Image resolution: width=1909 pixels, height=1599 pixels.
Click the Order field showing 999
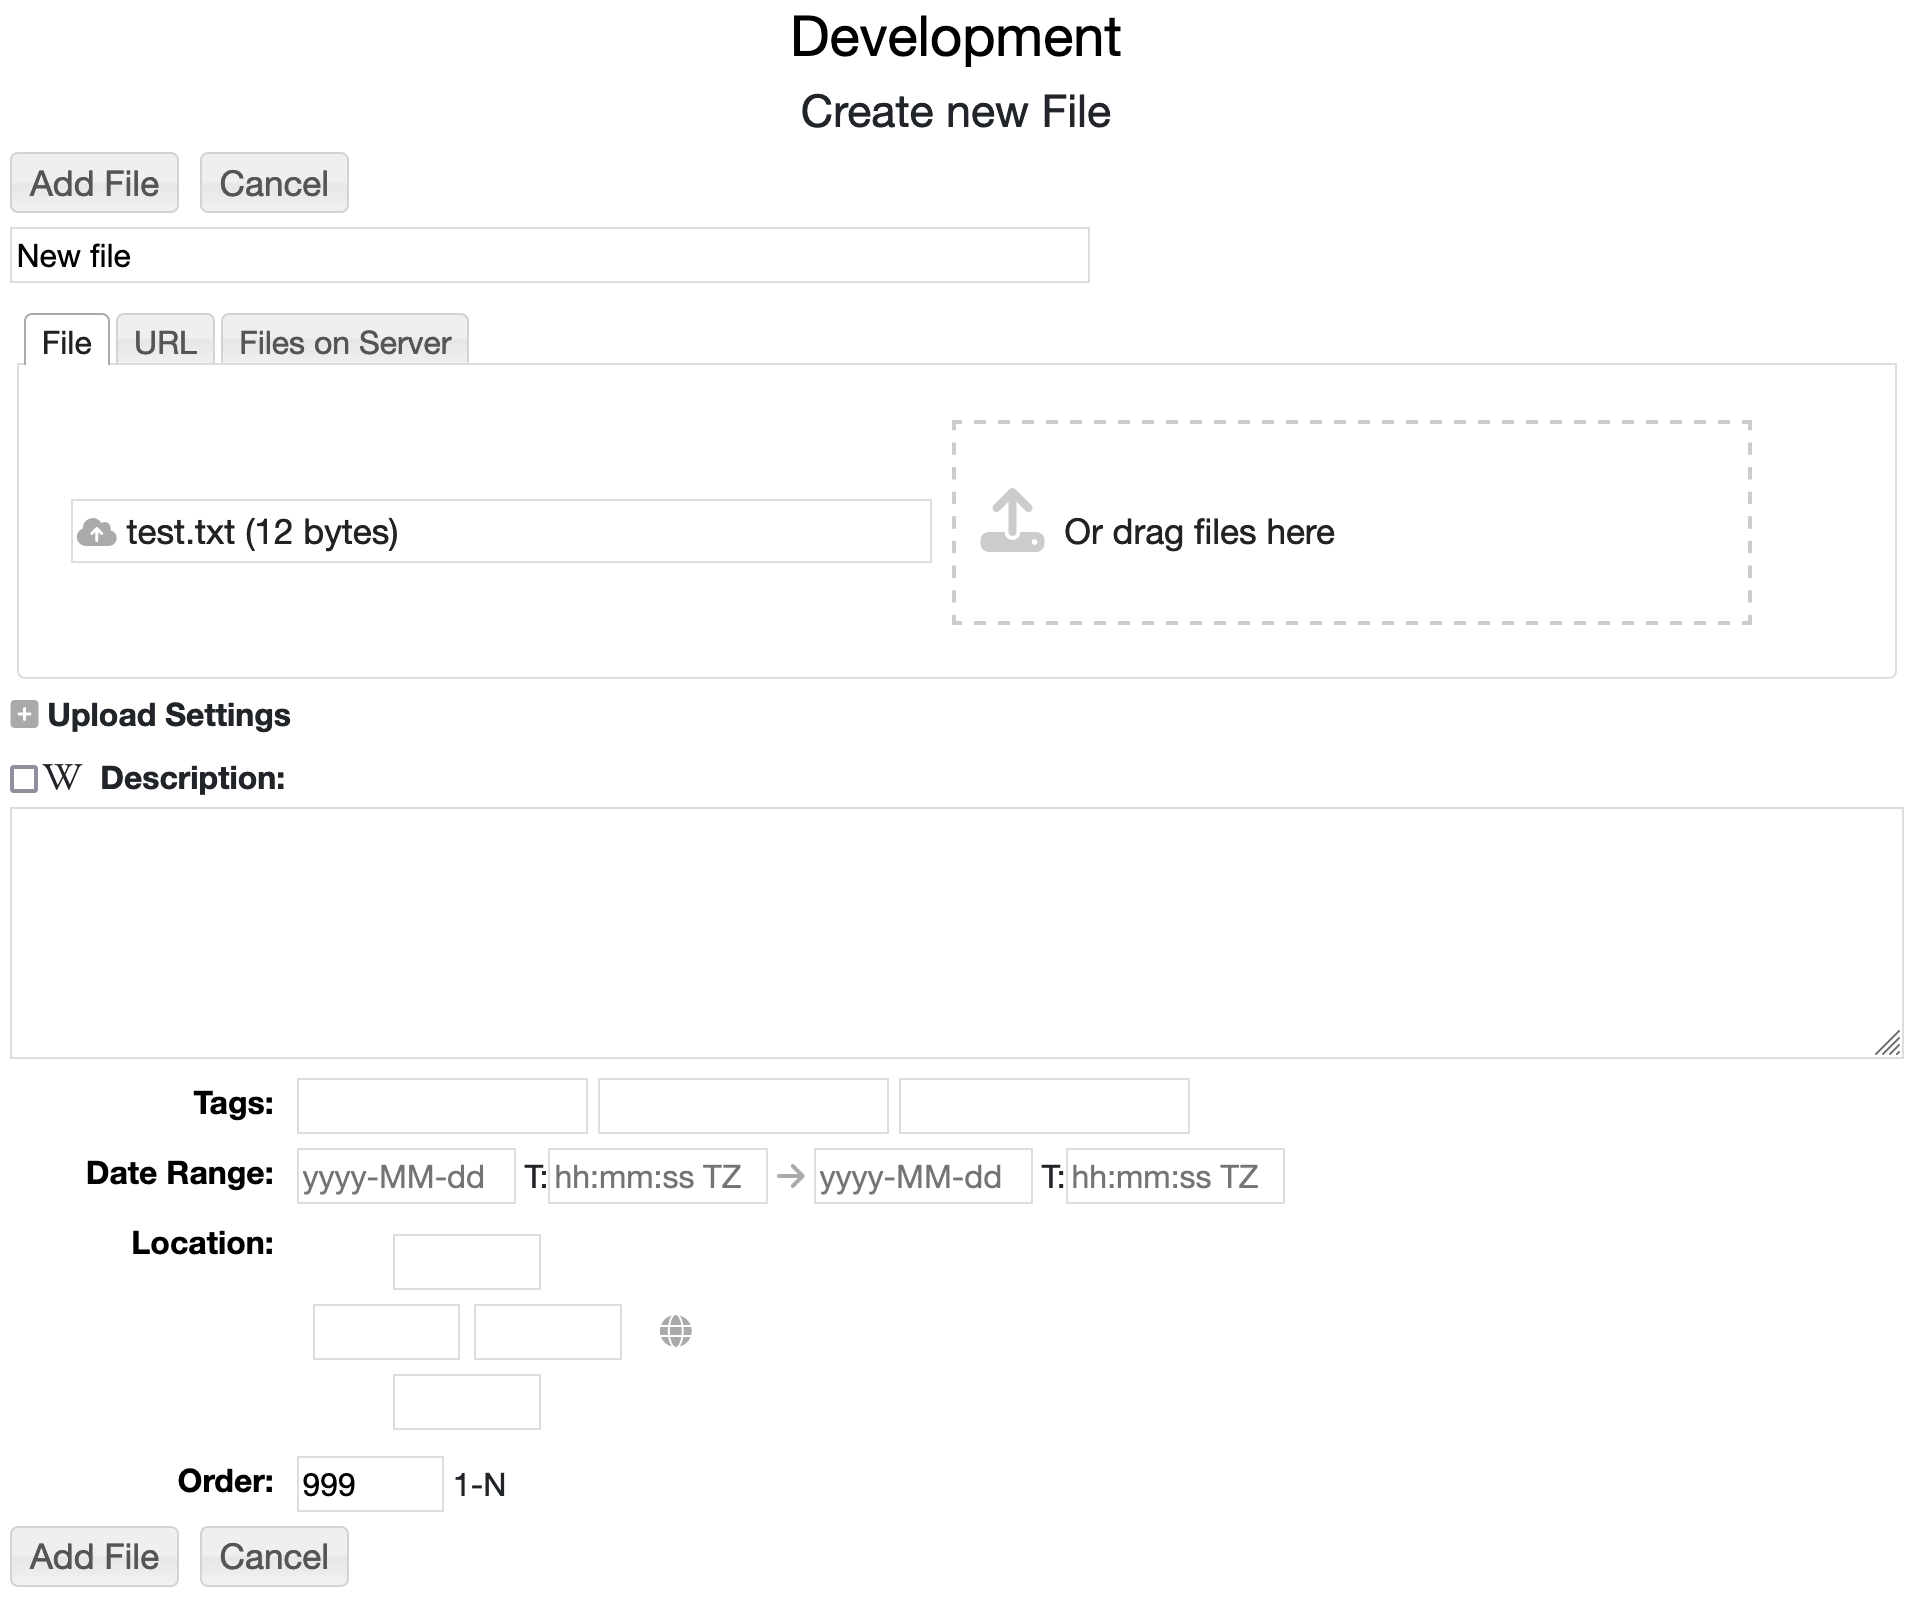[369, 1484]
